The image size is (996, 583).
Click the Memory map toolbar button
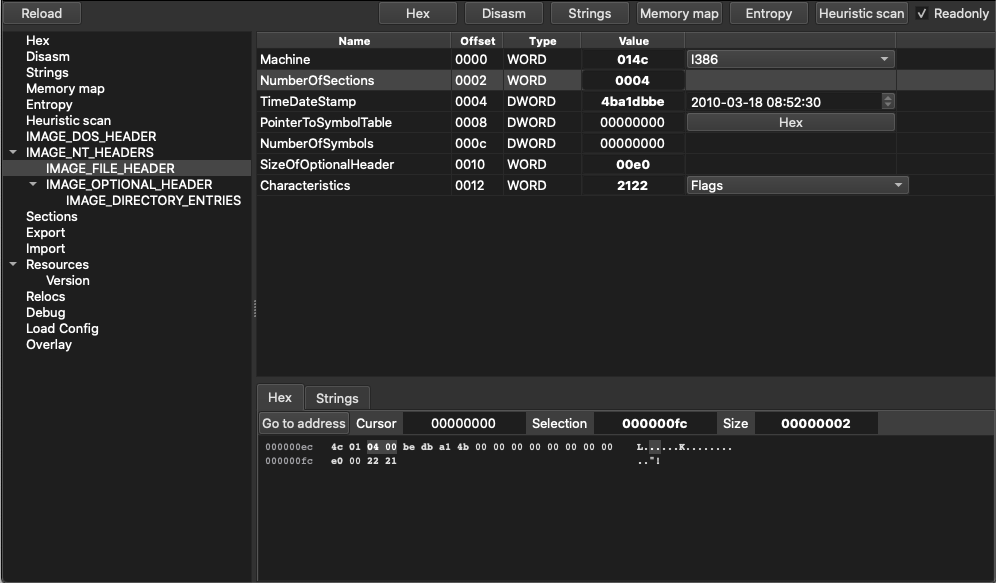(679, 13)
